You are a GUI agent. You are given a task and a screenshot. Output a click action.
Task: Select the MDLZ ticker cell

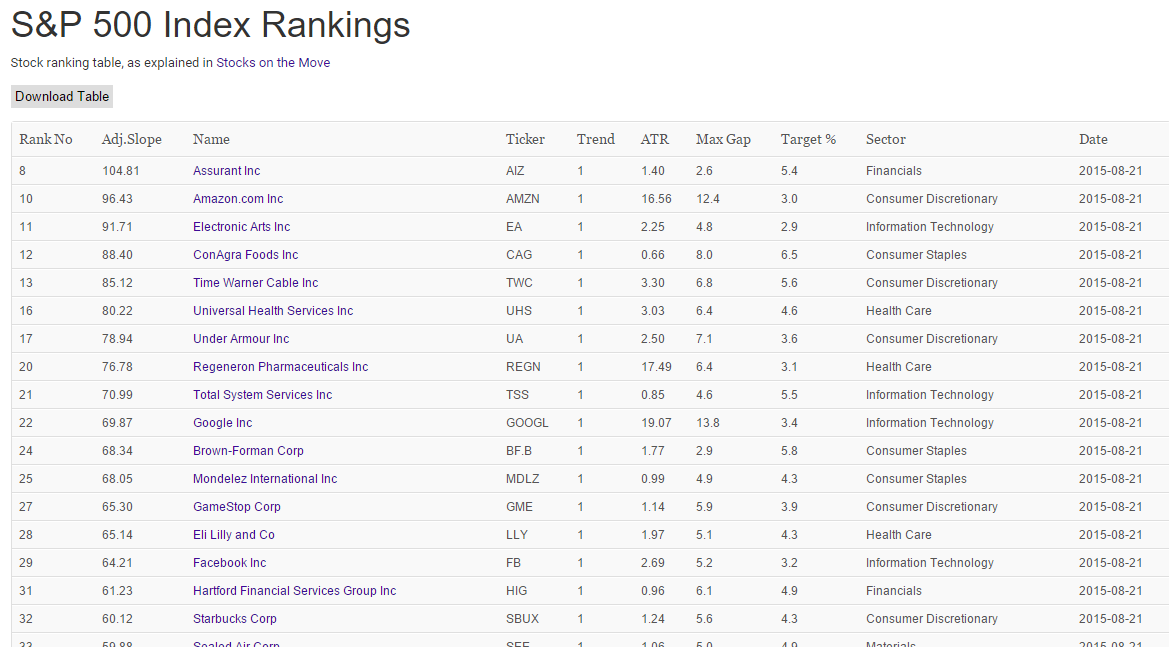click(523, 479)
